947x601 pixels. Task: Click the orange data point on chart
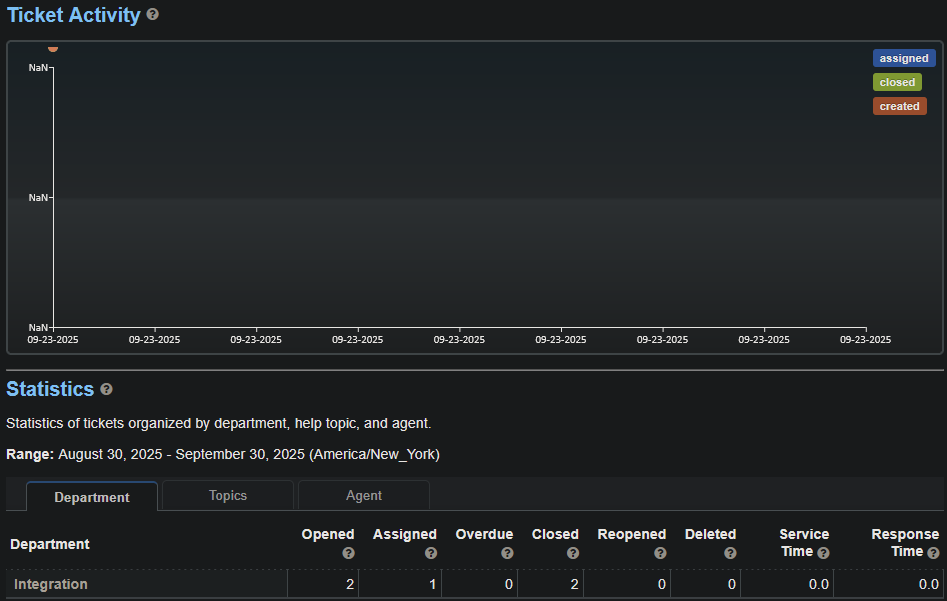click(53, 47)
